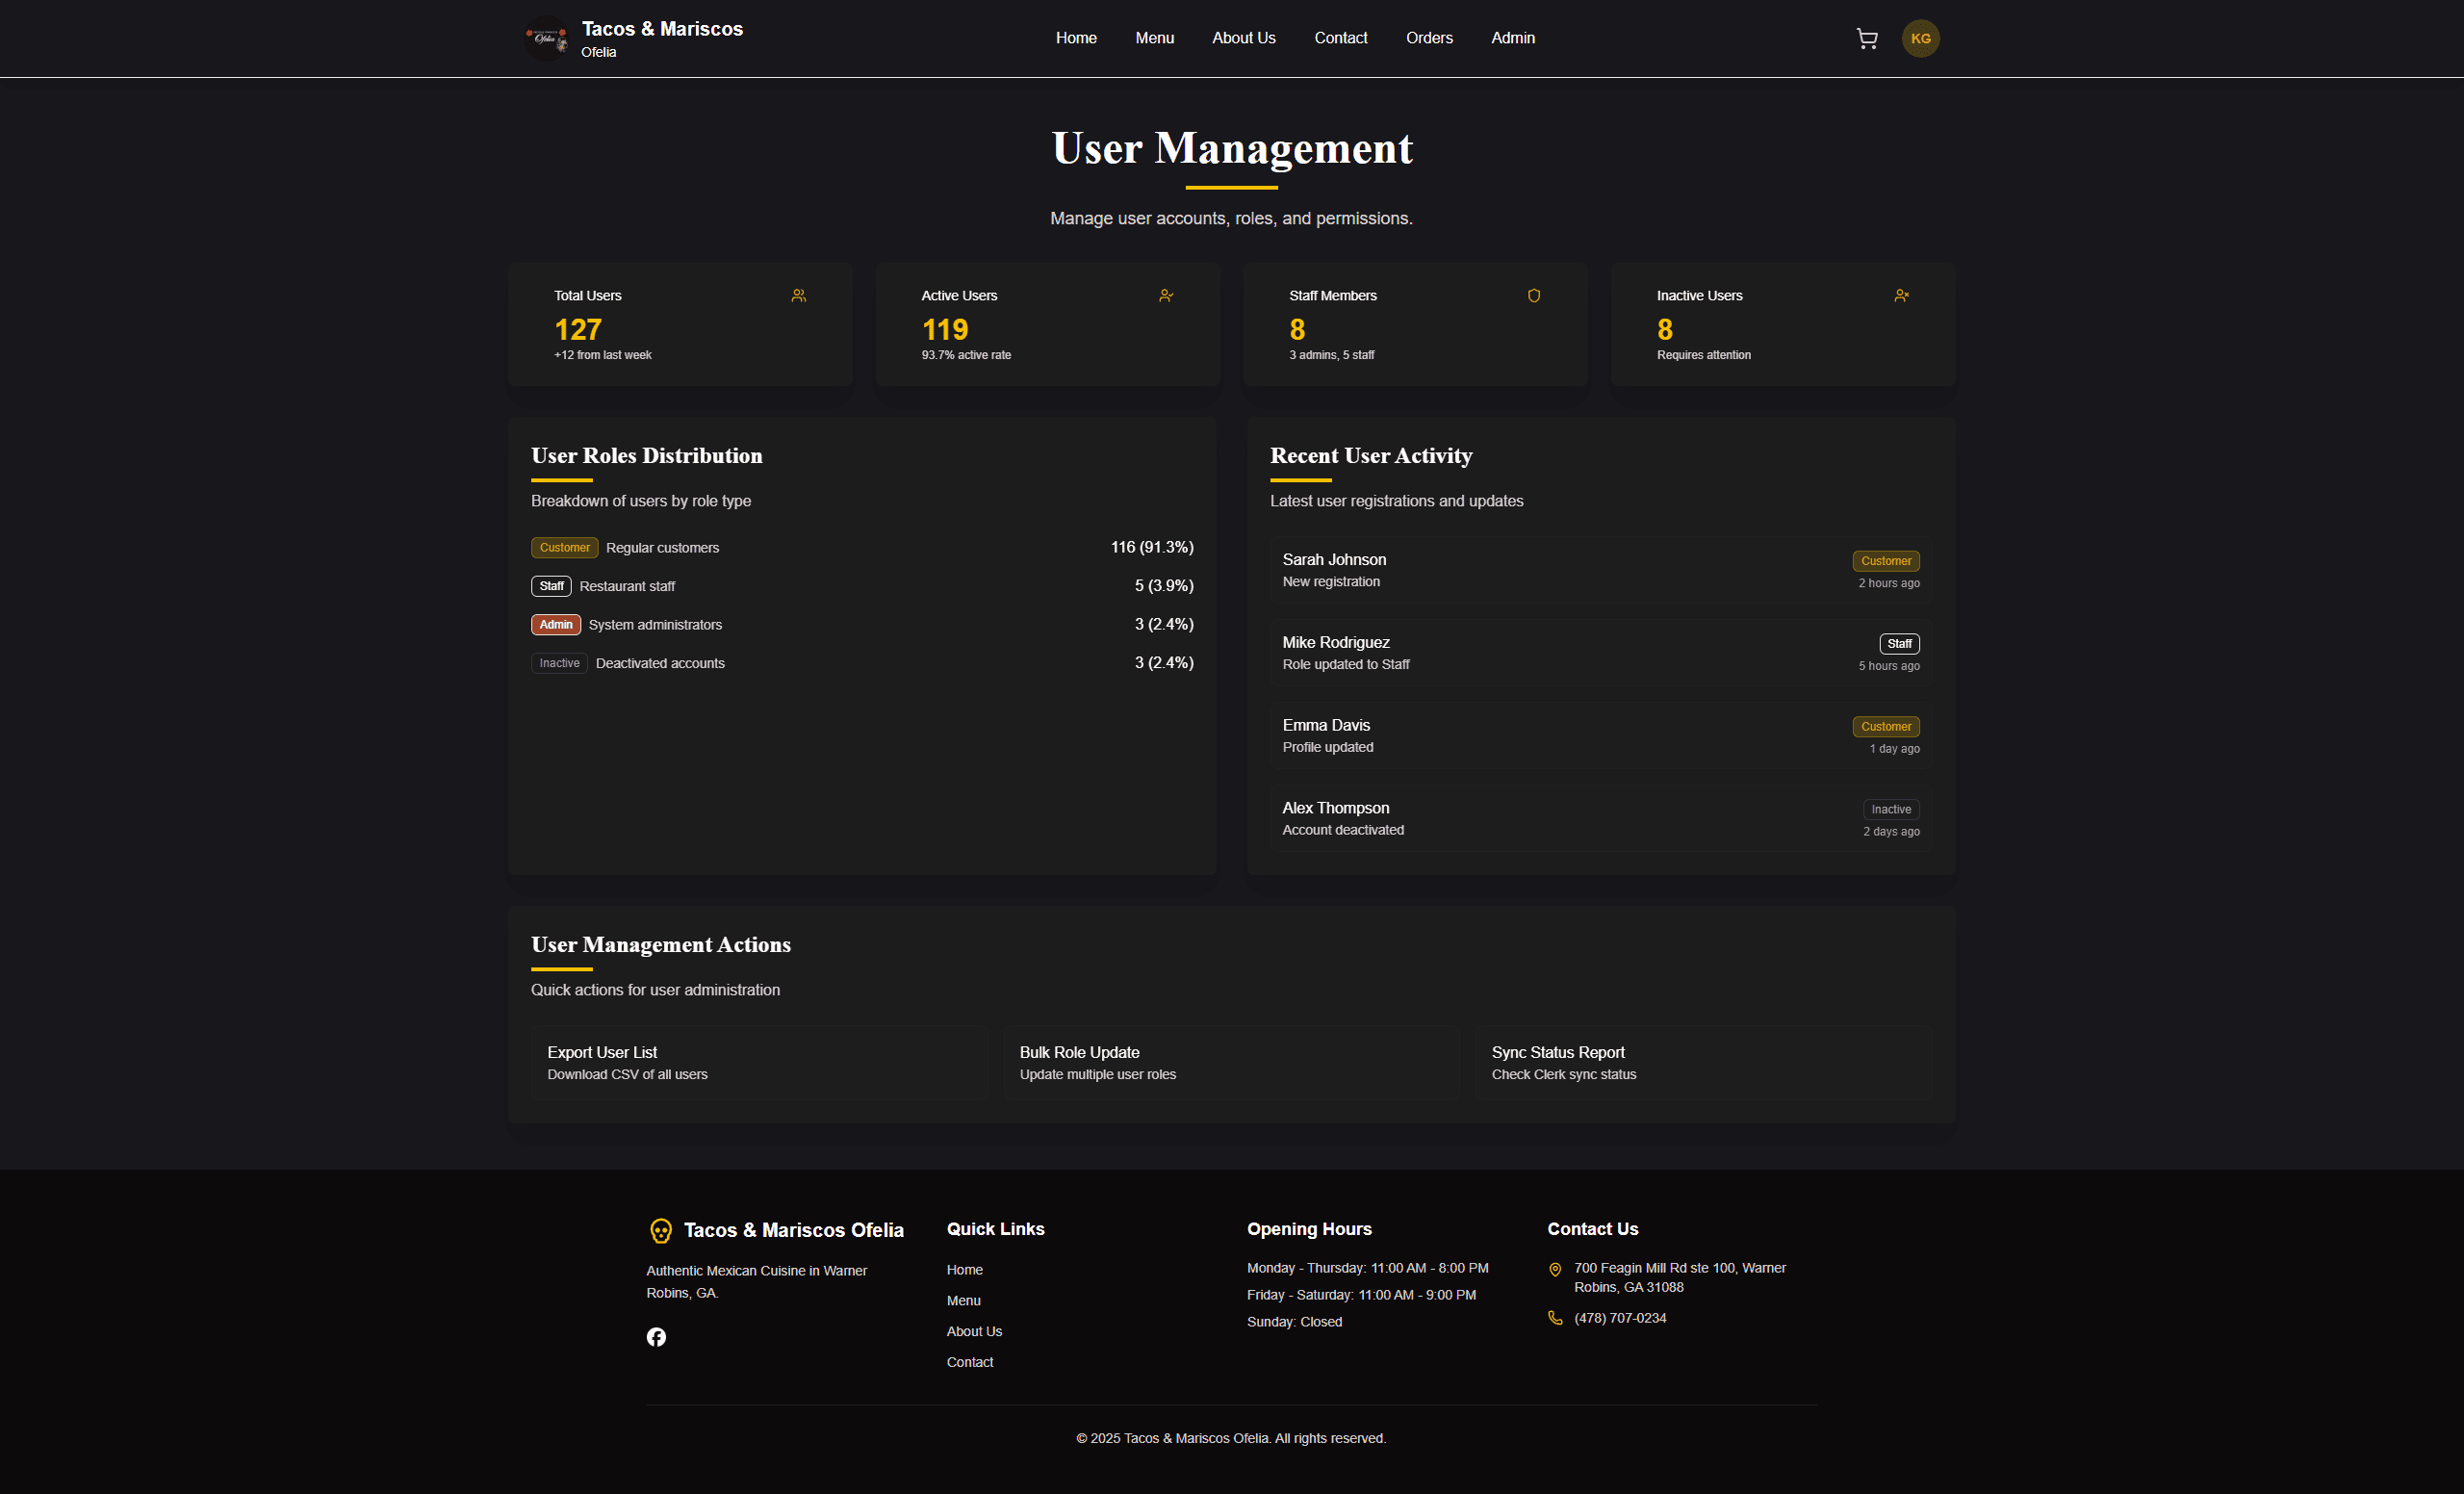Image resolution: width=2464 pixels, height=1494 pixels.
Task: Click the Staff Members shield icon
Action: tap(1533, 296)
